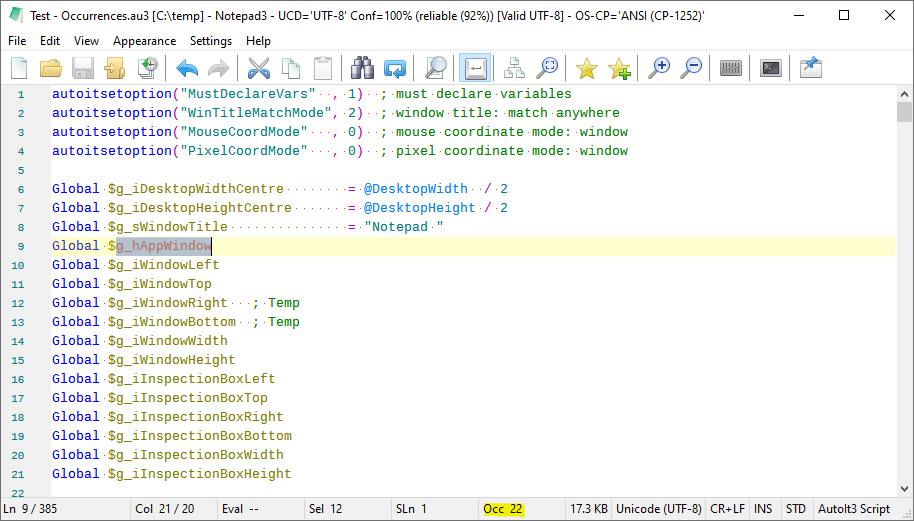This screenshot has width=914, height=521.
Task: Paste from clipboard with the clipboard icon
Action: 323,68
